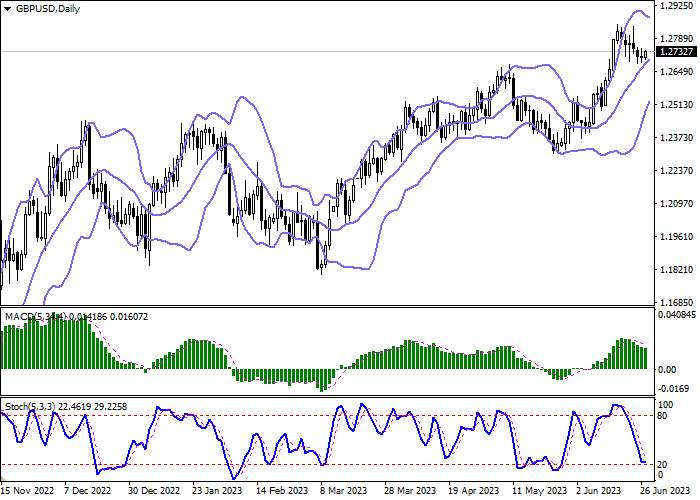Click the 11 May 2023 date label
Image resolution: width=700 pixels, height=500 pixels.
539,491
